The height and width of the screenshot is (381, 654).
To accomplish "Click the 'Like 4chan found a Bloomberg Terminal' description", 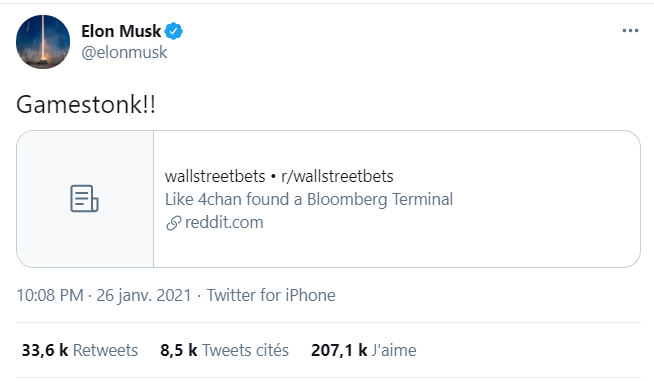I will (x=309, y=199).
